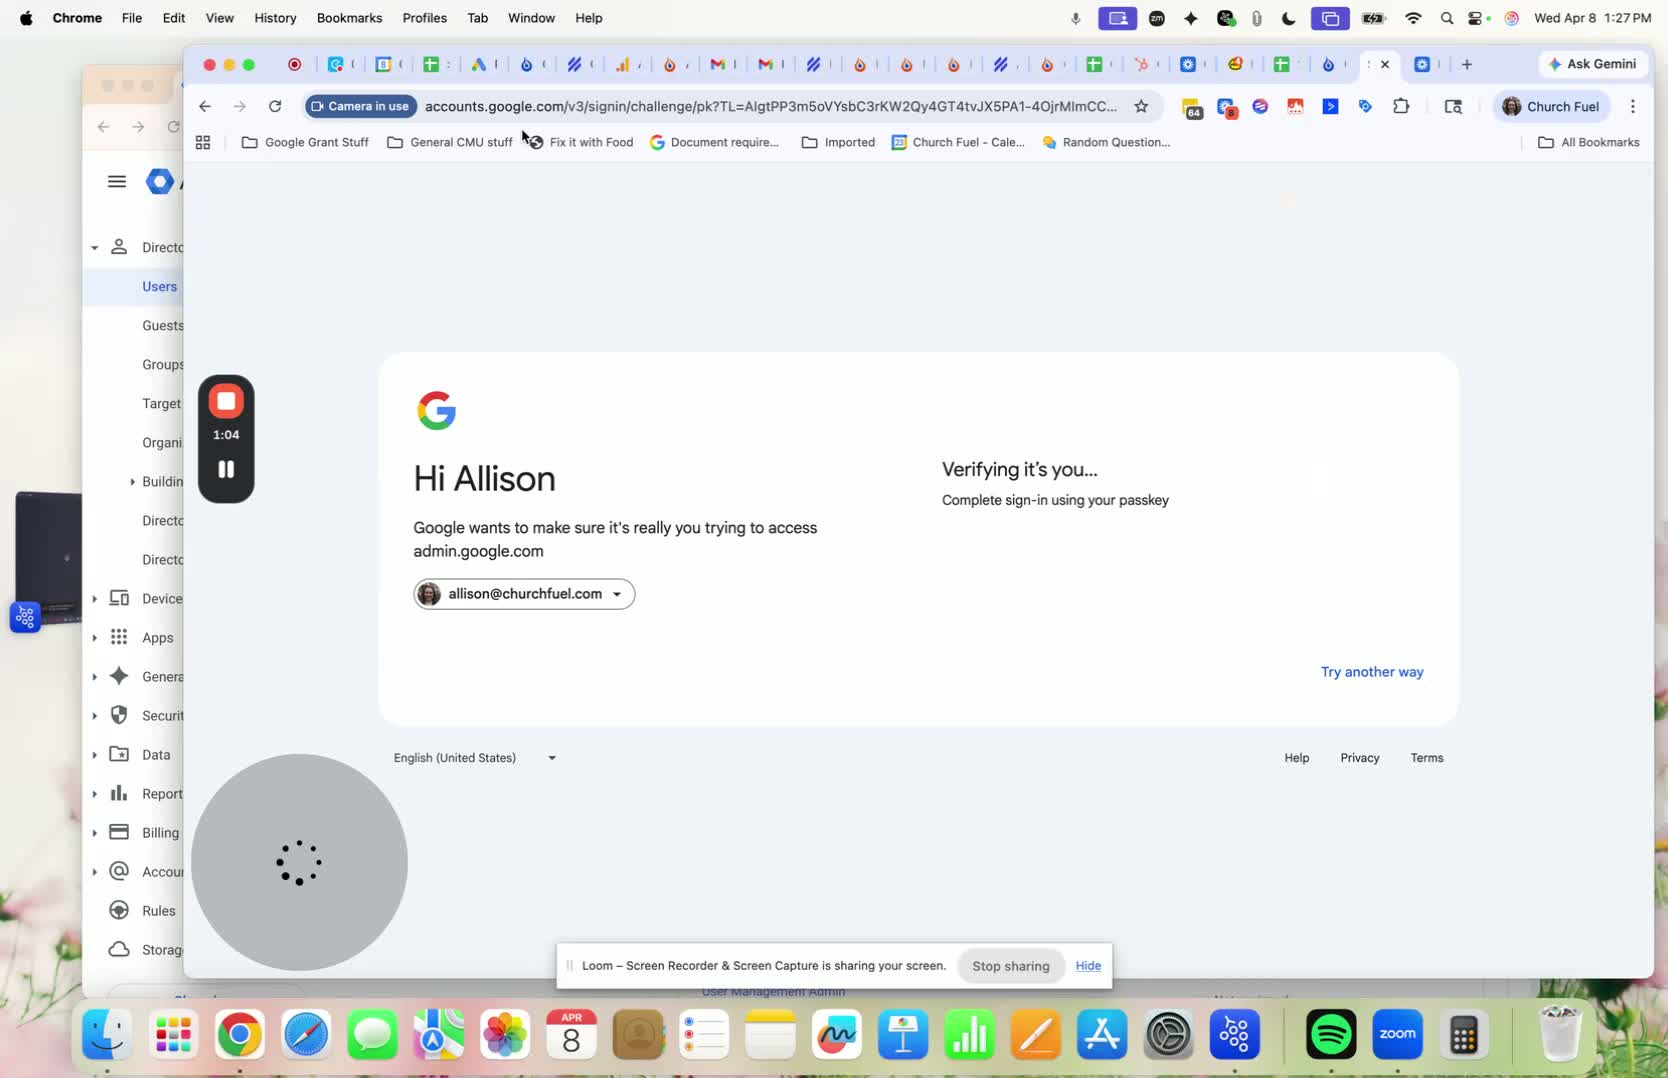This screenshot has height=1078, width=1668.
Task: Open Zoom from the Dock
Action: point(1397,1034)
